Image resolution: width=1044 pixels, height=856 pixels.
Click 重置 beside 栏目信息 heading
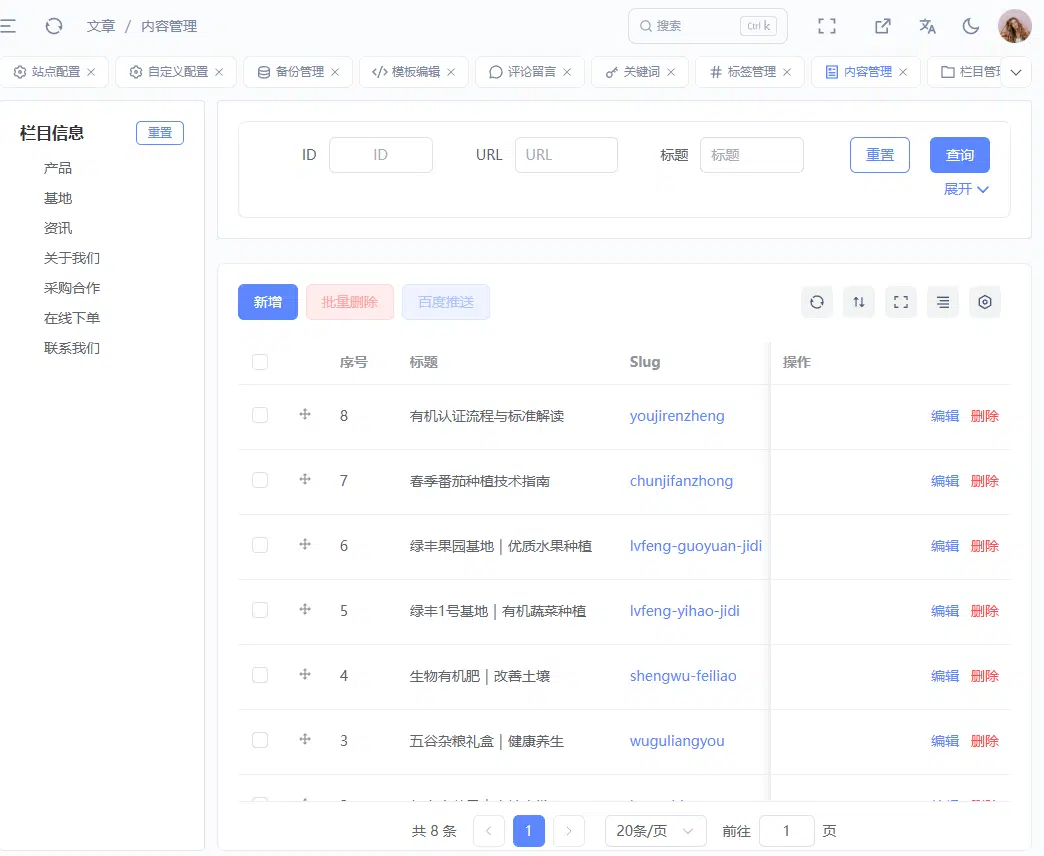click(x=160, y=132)
